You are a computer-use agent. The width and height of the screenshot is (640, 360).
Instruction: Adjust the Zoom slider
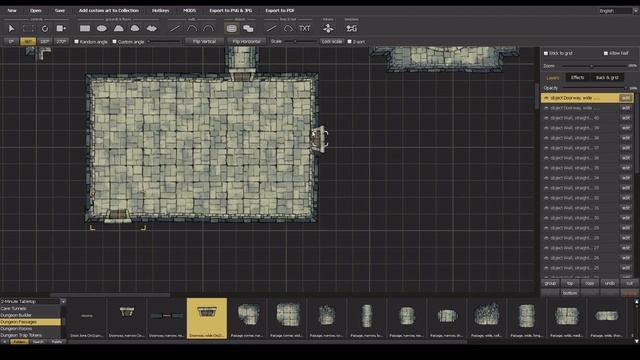(594, 66)
